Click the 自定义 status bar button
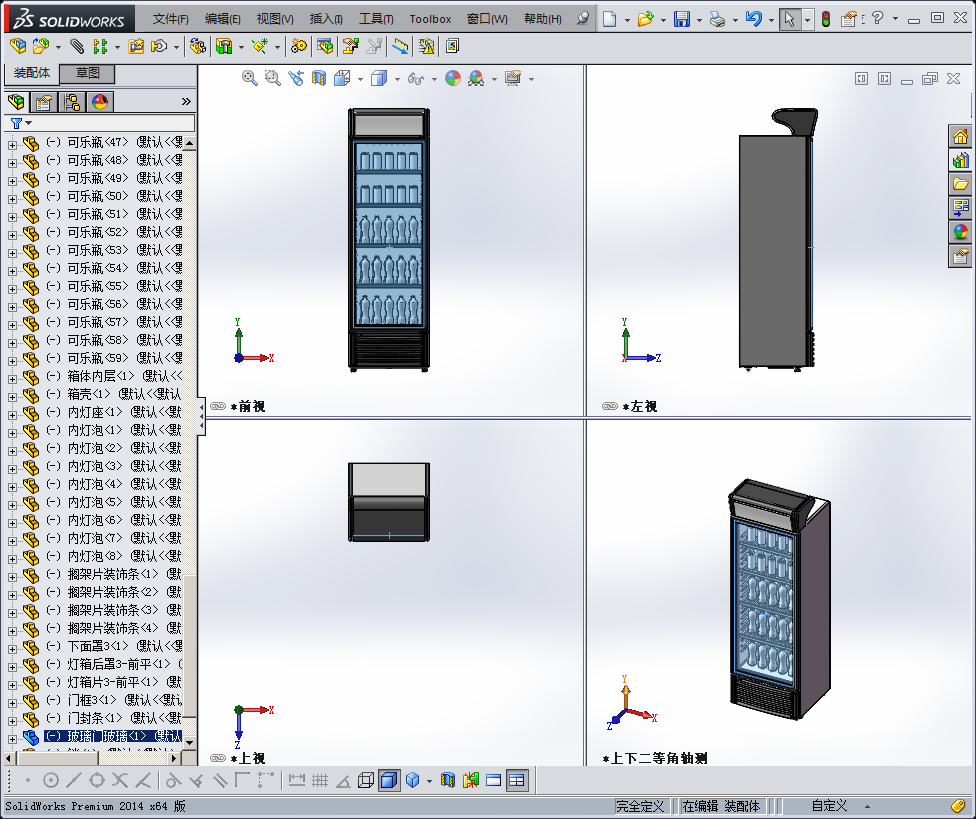The image size is (976, 819). (829, 806)
